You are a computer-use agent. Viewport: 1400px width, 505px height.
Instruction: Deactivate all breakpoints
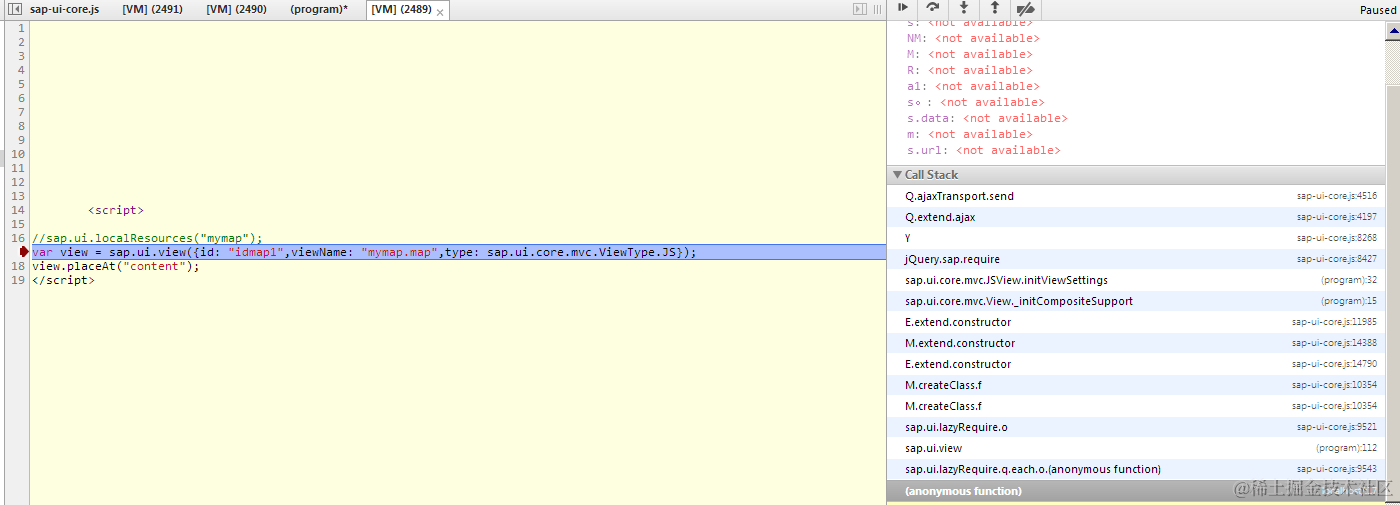[x=1025, y=8]
